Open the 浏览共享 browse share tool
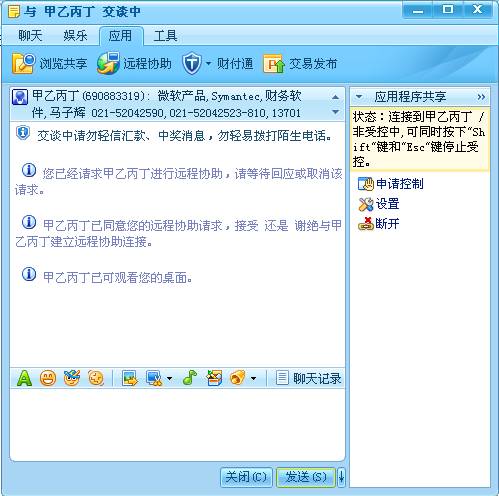Viewport: 499px width, 496px height. point(49,63)
